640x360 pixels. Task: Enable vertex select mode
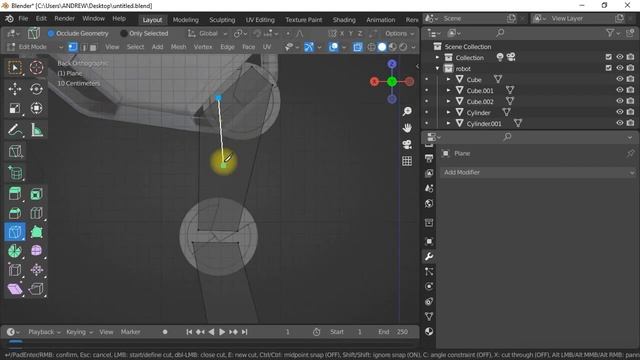[x=73, y=47]
